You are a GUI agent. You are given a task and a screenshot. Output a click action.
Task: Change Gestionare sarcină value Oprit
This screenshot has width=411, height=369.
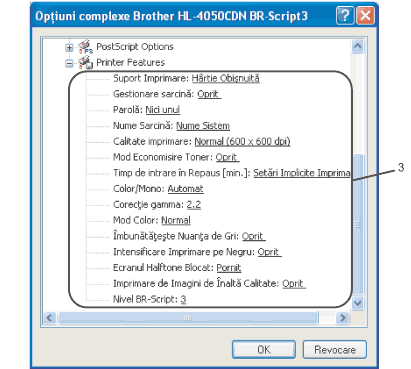point(209,94)
